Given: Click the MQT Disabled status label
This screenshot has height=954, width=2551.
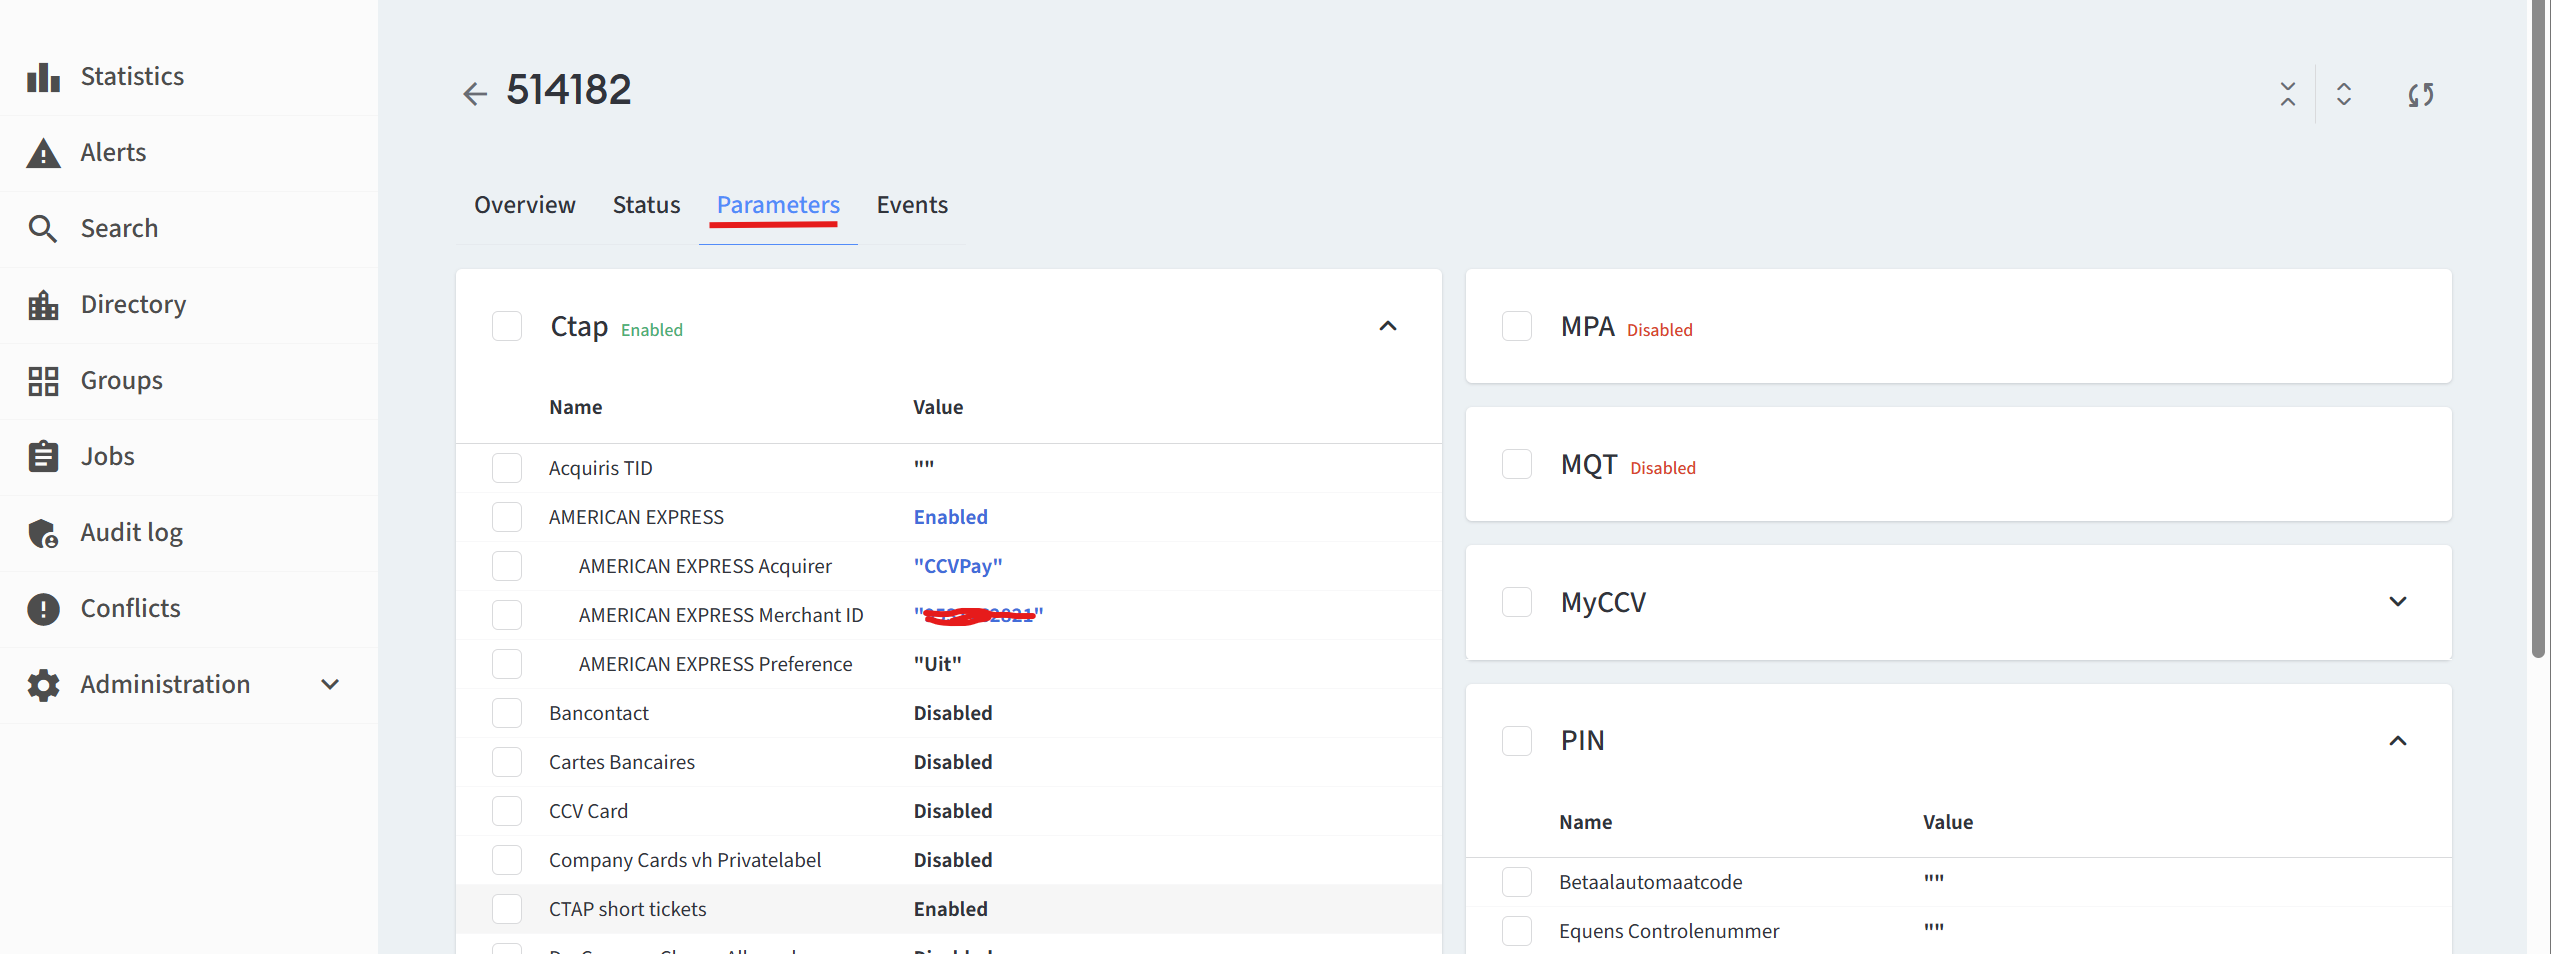Looking at the screenshot, I should 1663,469.
